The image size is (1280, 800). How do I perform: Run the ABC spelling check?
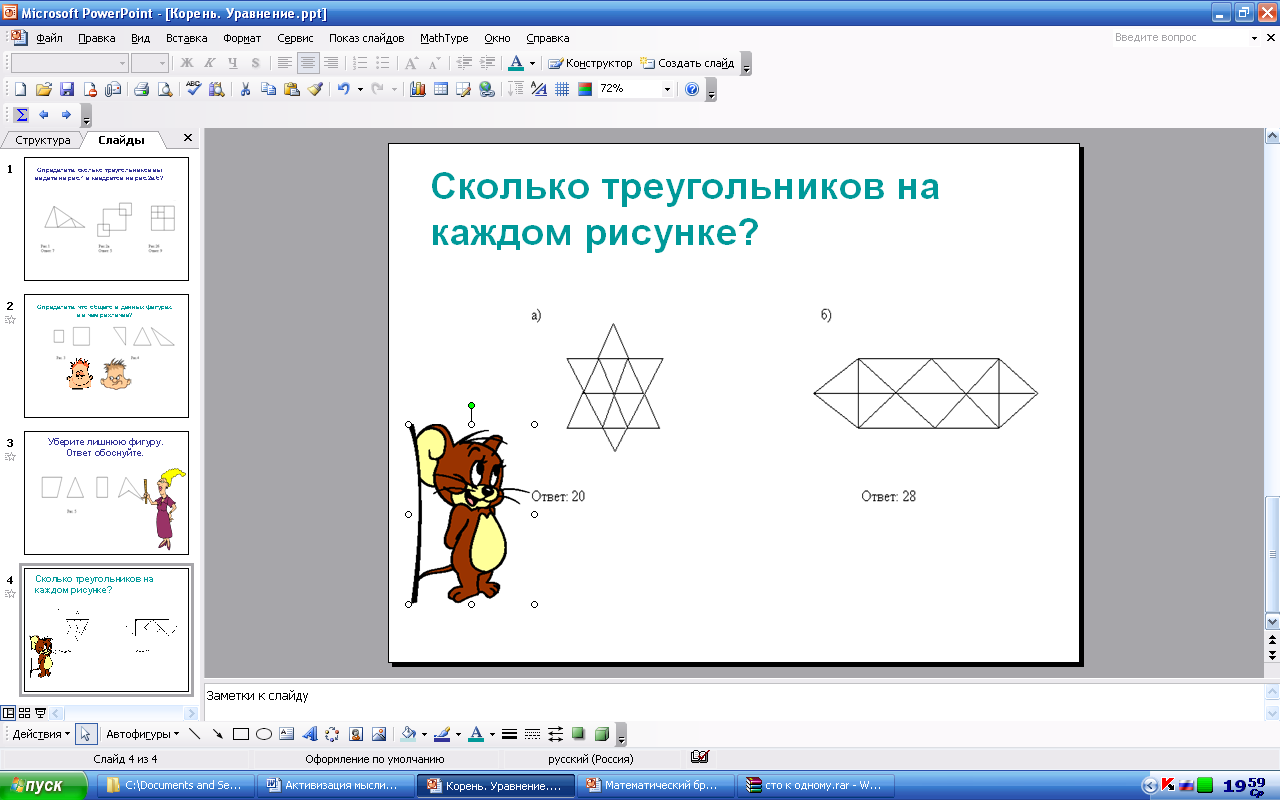[193, 89]
